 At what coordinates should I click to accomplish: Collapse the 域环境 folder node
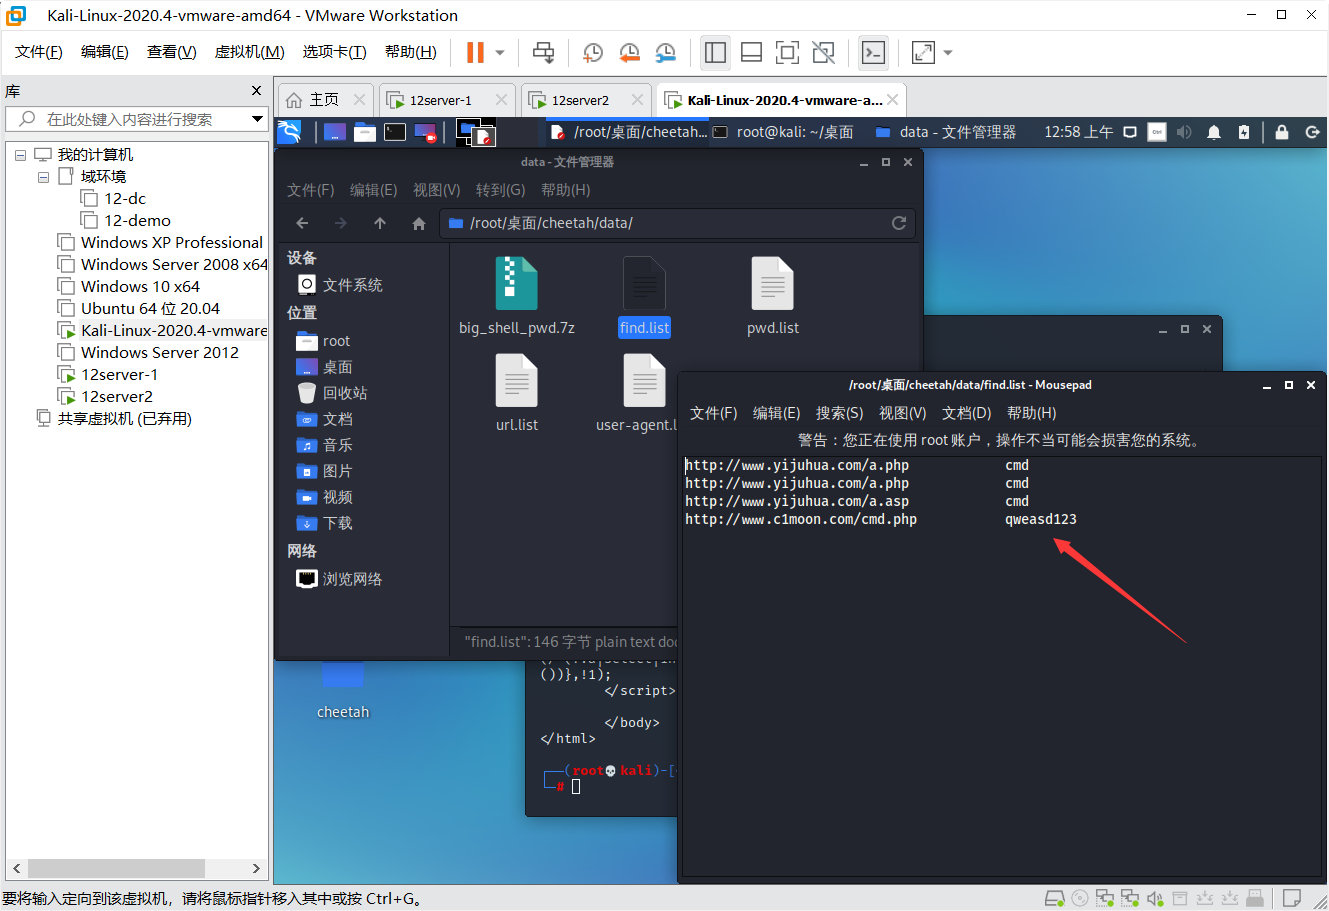coord(43,177)
